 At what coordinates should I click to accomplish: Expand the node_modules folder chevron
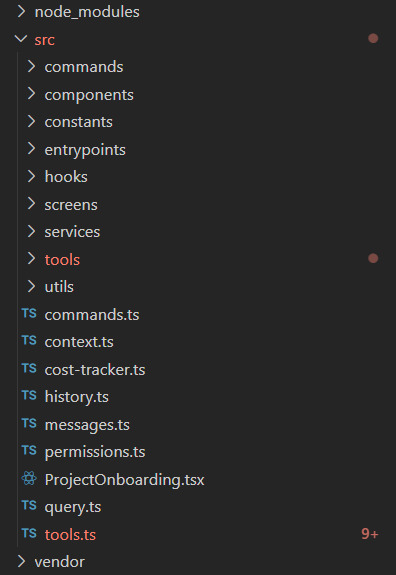tap(21, 11)
